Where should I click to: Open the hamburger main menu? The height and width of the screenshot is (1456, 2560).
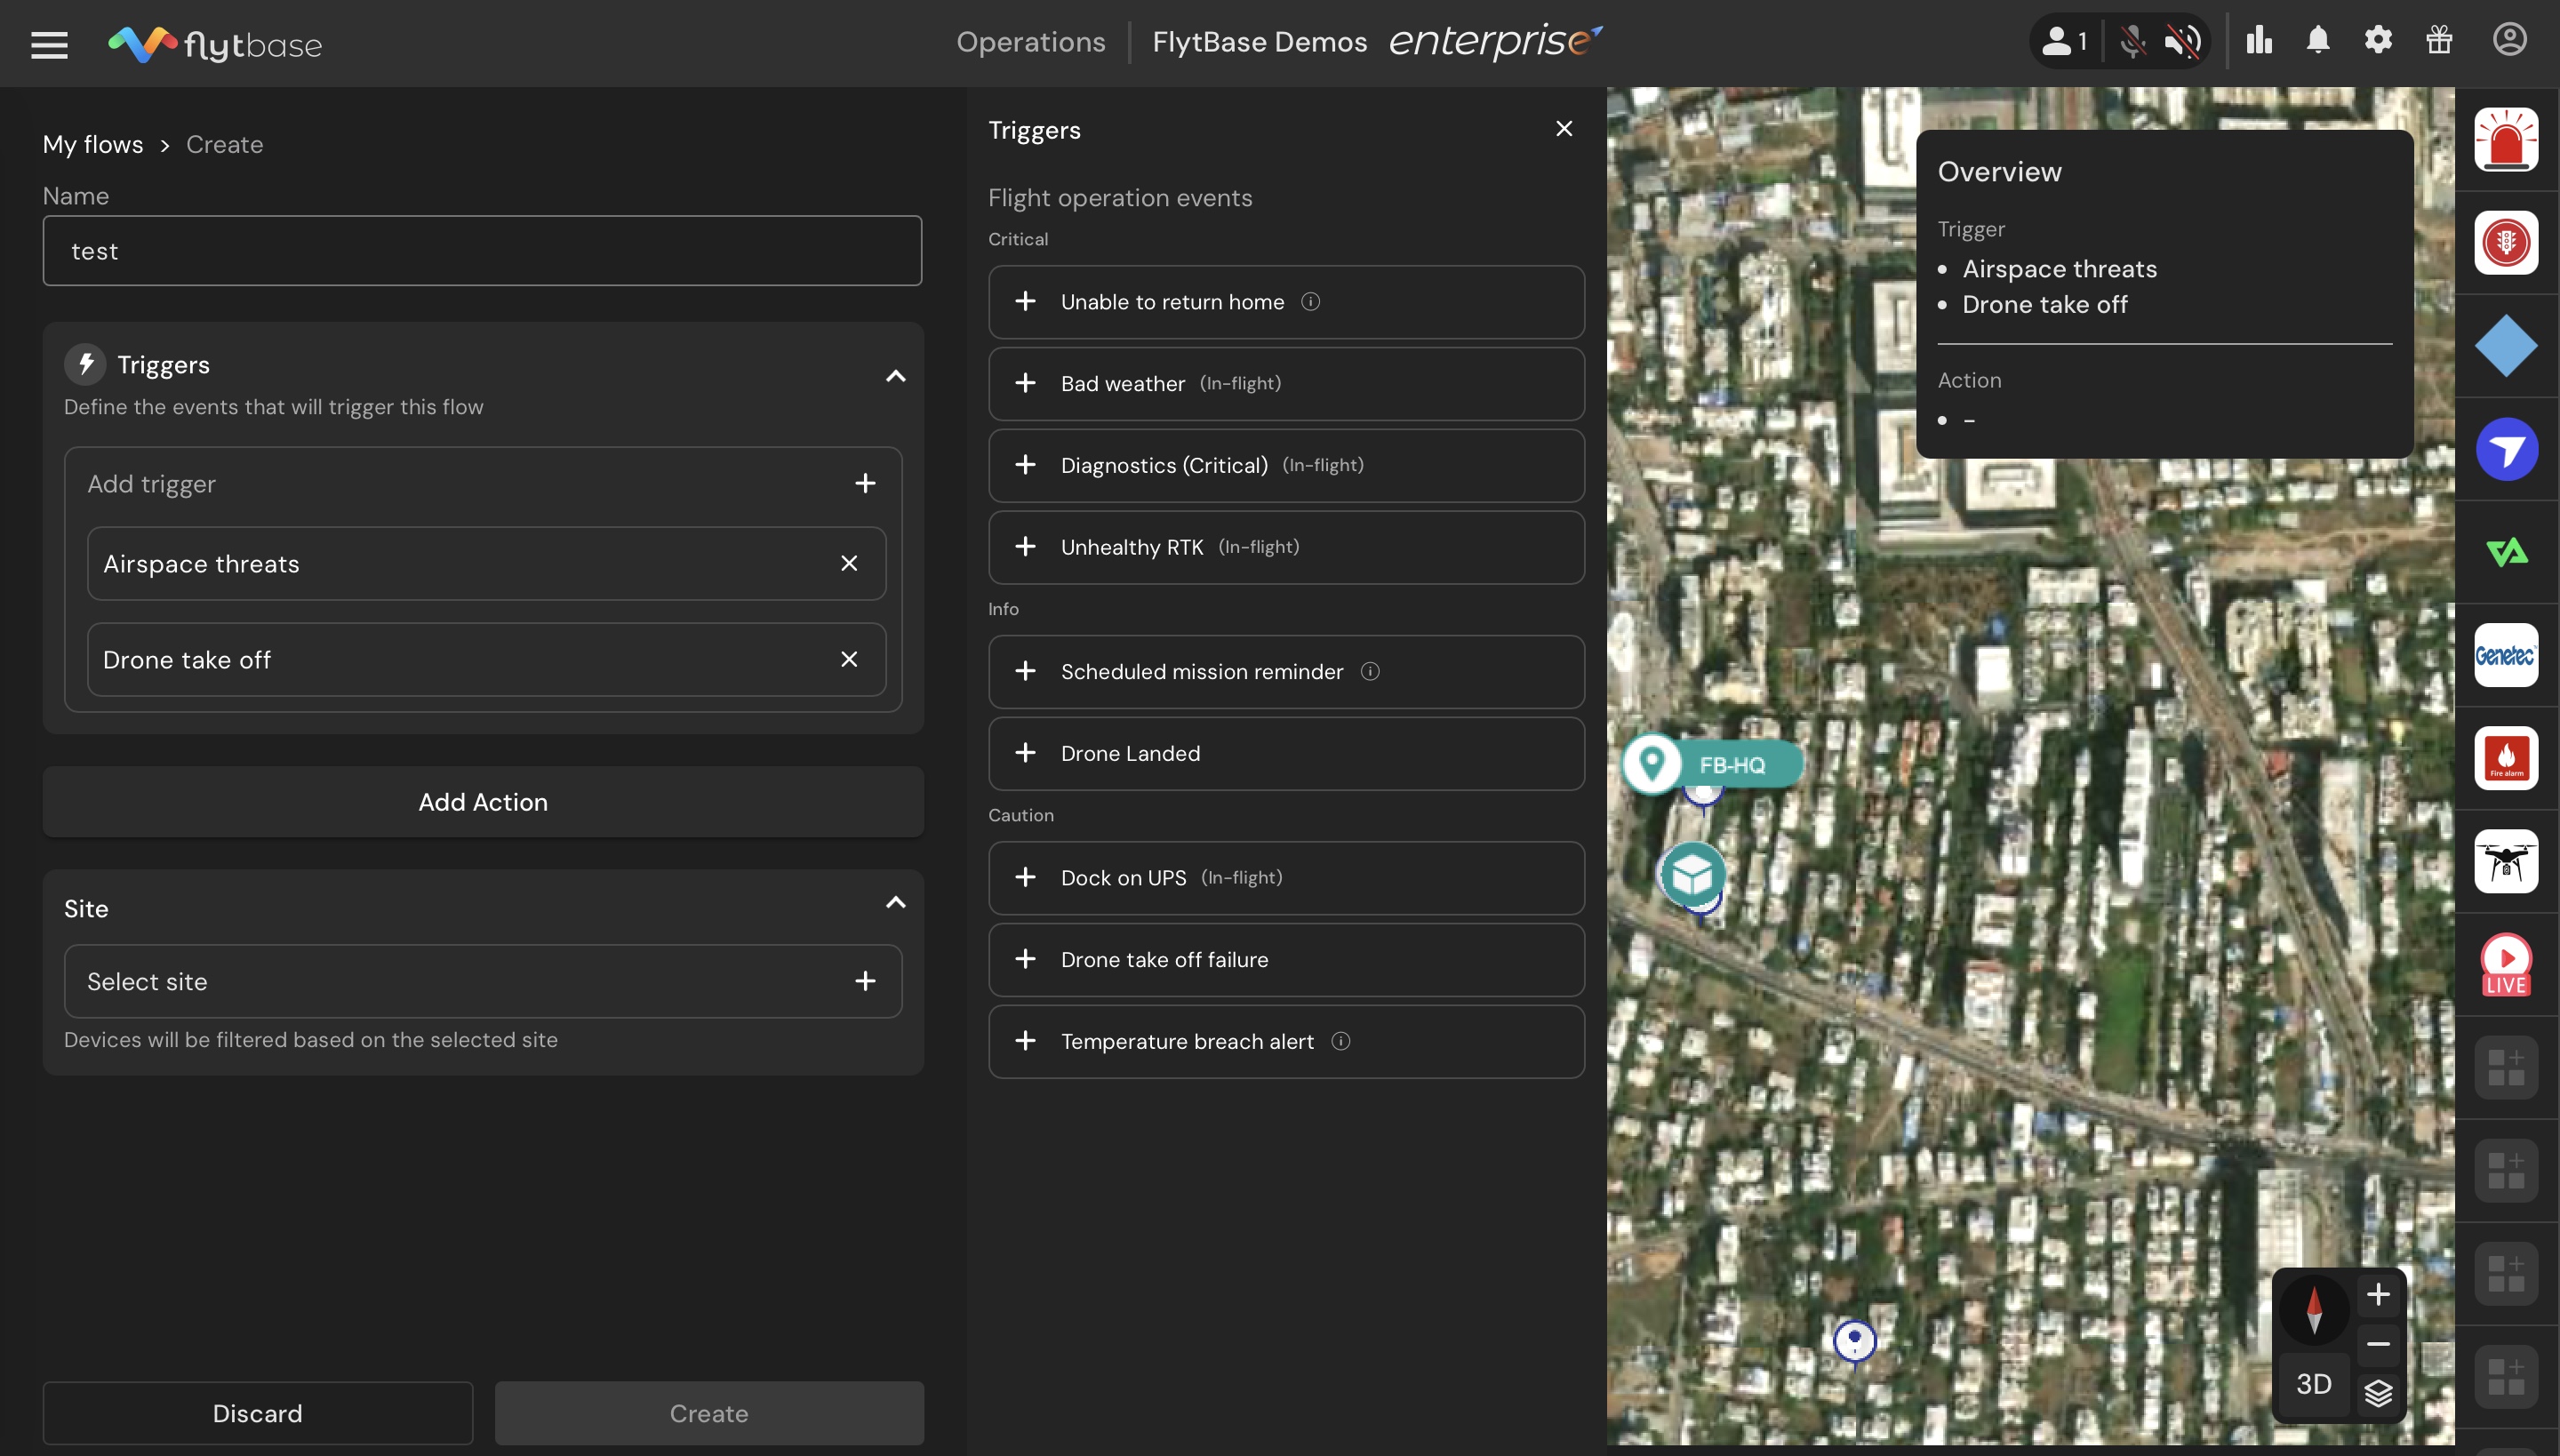(49, 44)
